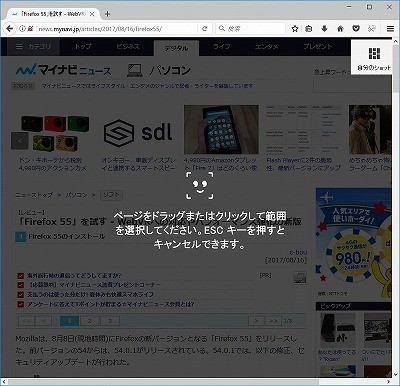Click the Pocket icon in the toolbar
The width and height of the screenshot is (400, 386).
coord(356,29)
